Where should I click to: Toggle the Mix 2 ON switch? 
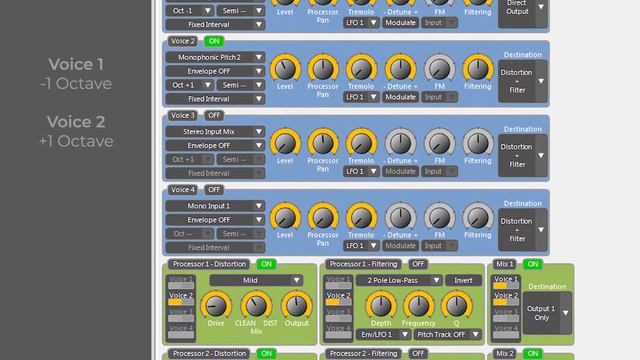533,353
